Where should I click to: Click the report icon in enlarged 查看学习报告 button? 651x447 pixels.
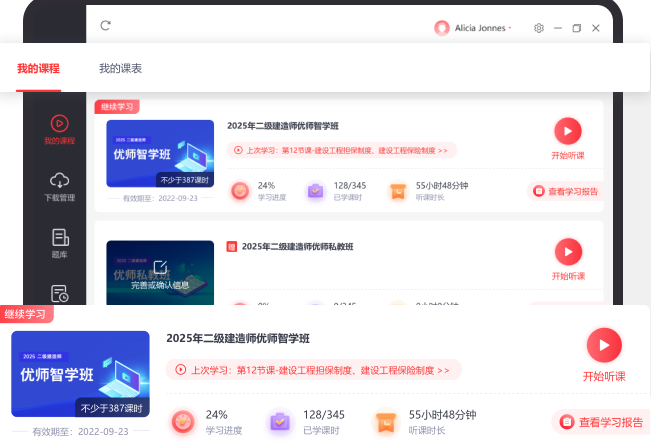point(567,422)
